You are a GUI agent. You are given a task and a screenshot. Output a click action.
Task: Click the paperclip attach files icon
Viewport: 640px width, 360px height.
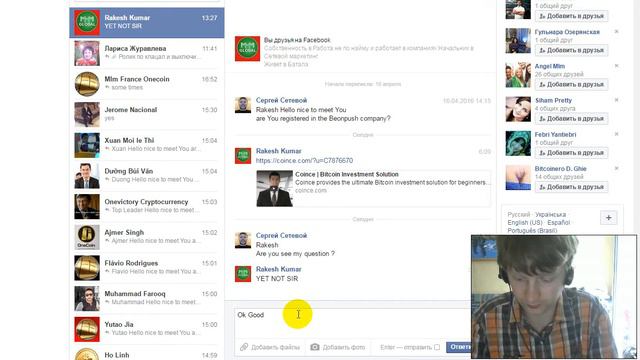(x=244, y=347)
